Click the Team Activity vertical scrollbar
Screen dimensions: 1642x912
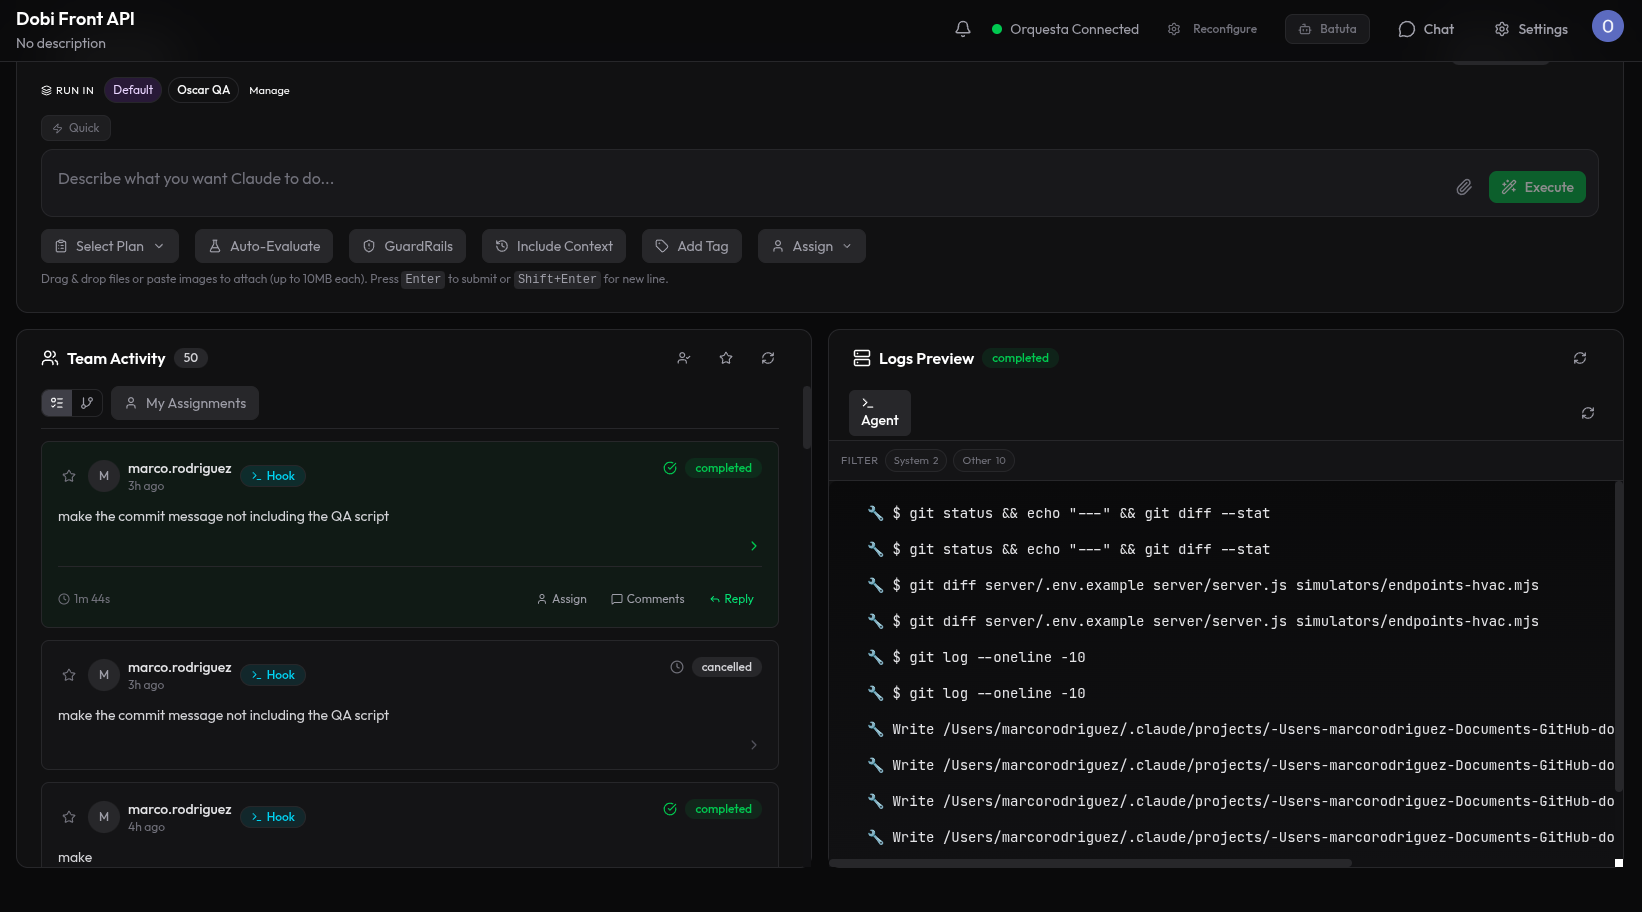tap(806, 417)
